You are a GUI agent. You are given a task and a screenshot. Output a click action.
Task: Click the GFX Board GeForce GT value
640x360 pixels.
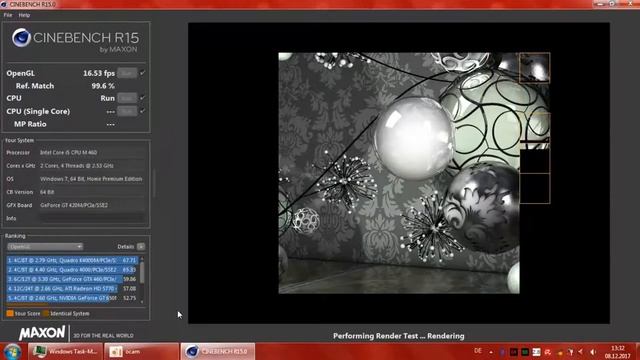click(74, 205)
